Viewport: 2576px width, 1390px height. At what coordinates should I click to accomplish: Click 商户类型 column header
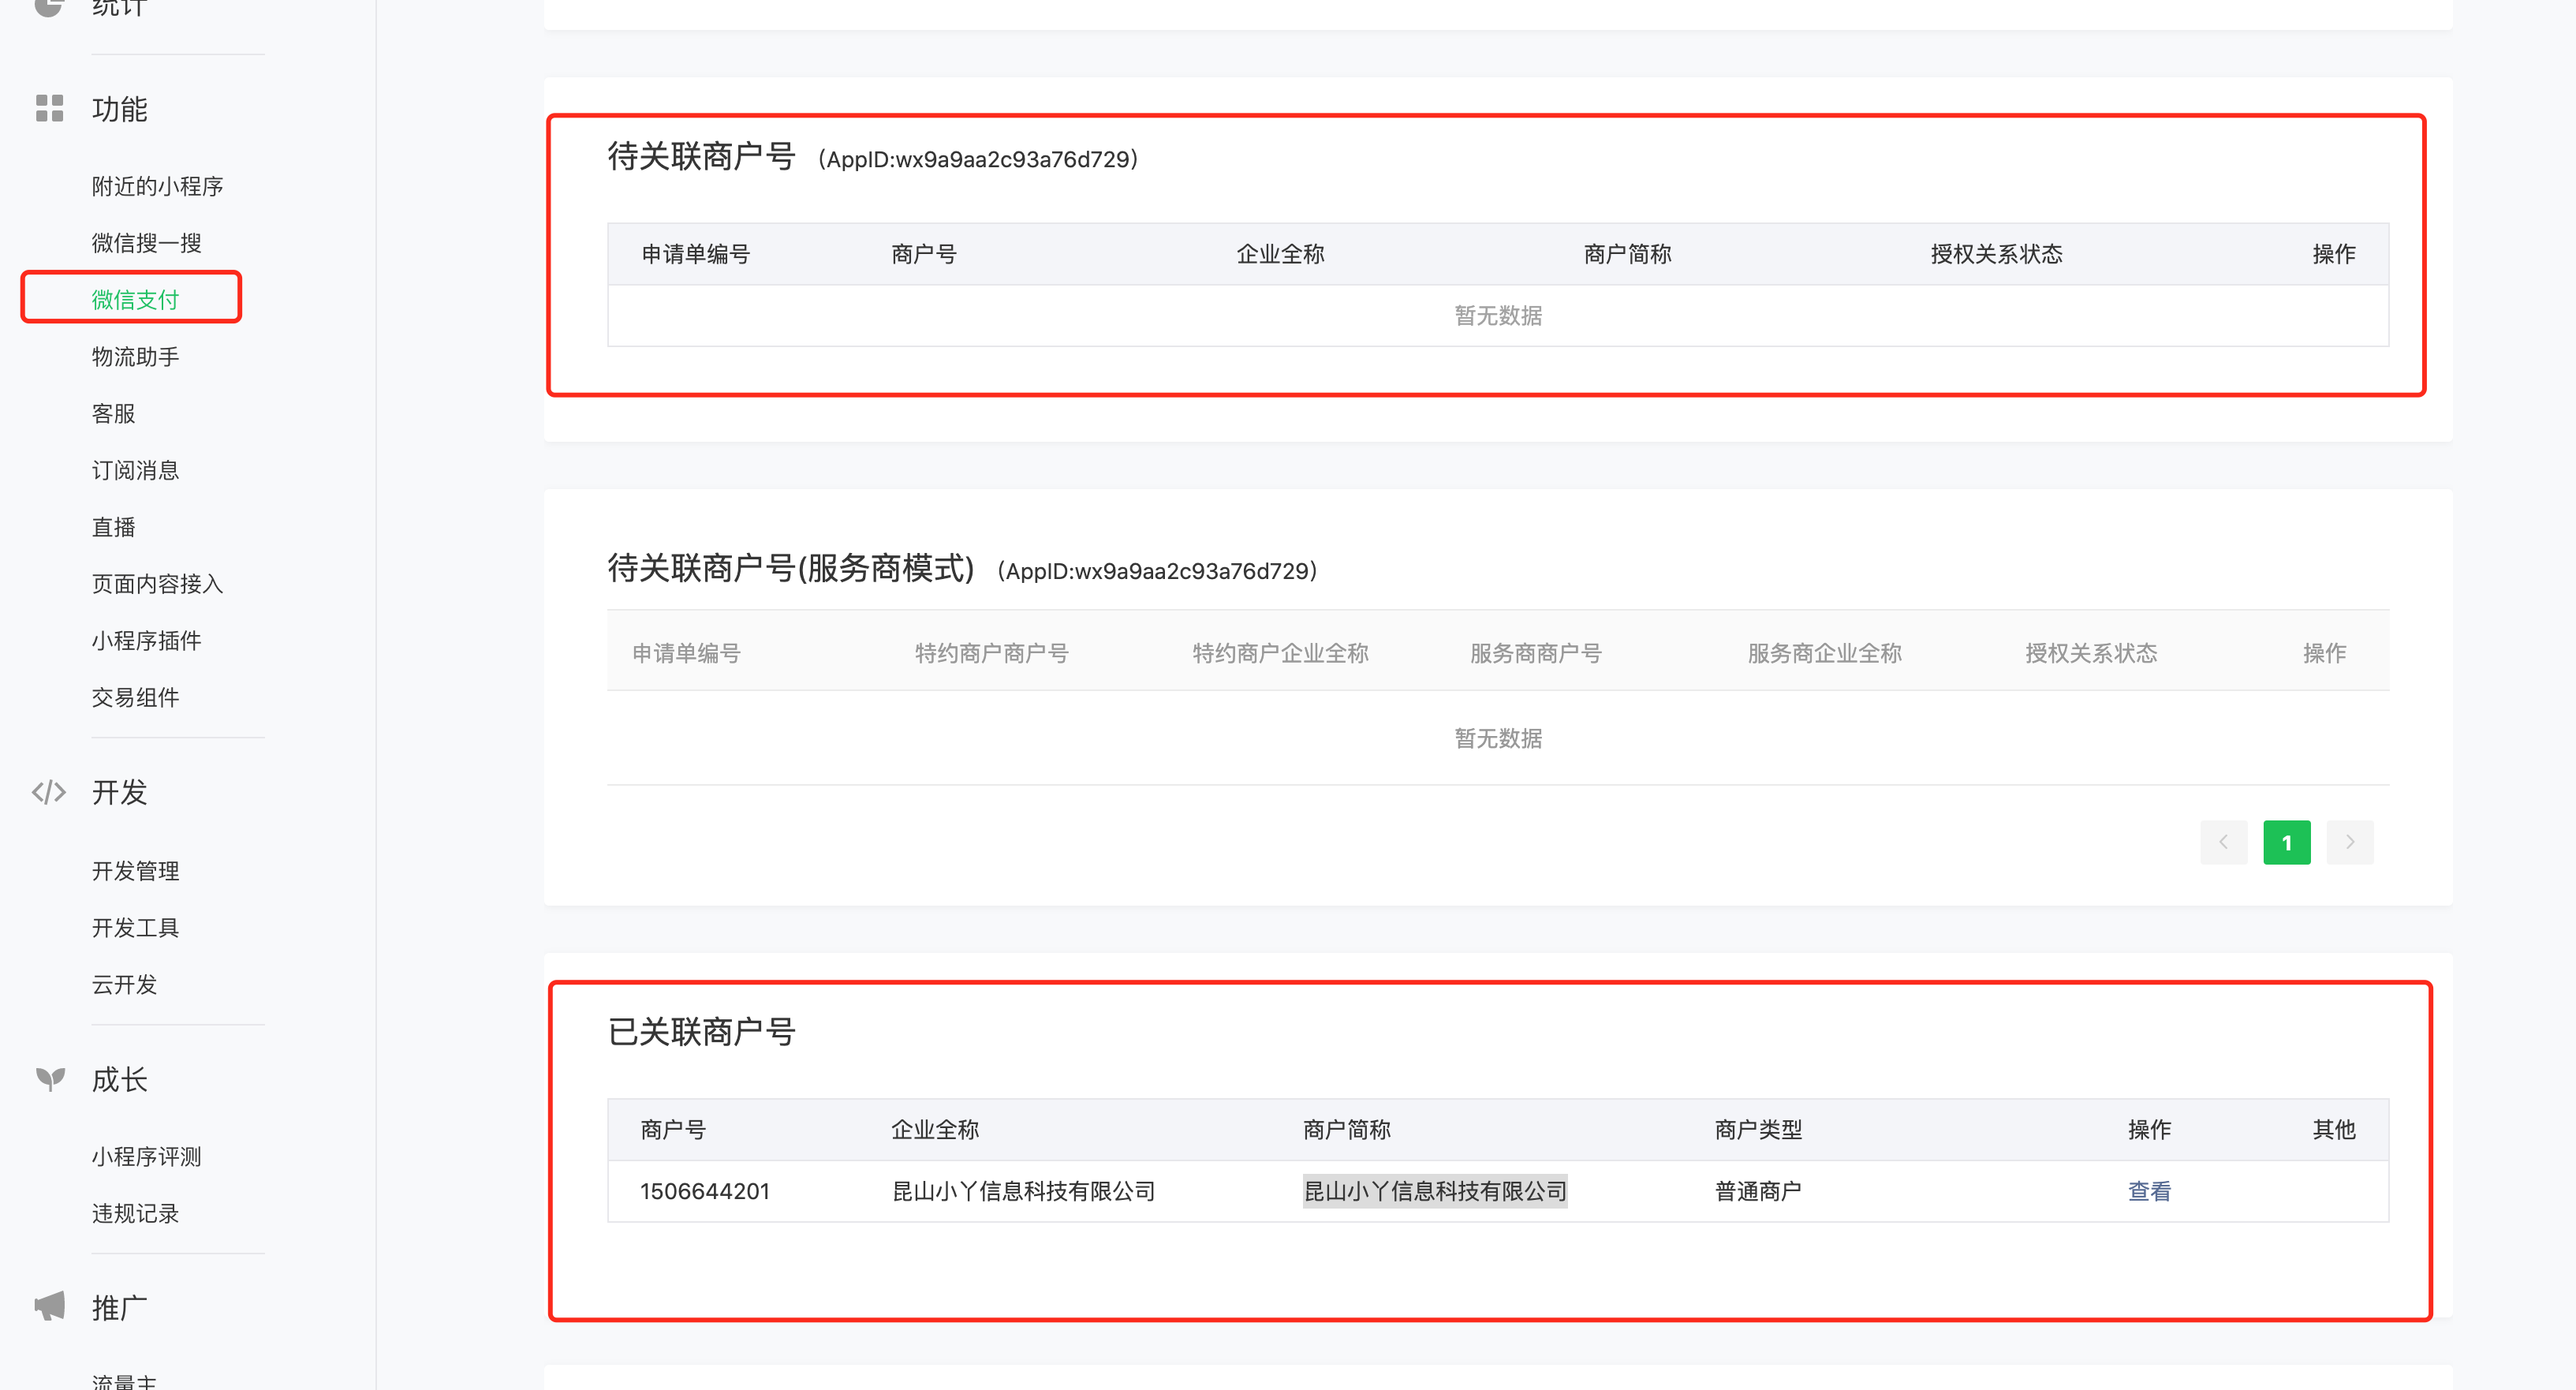click(1758, 1129)
